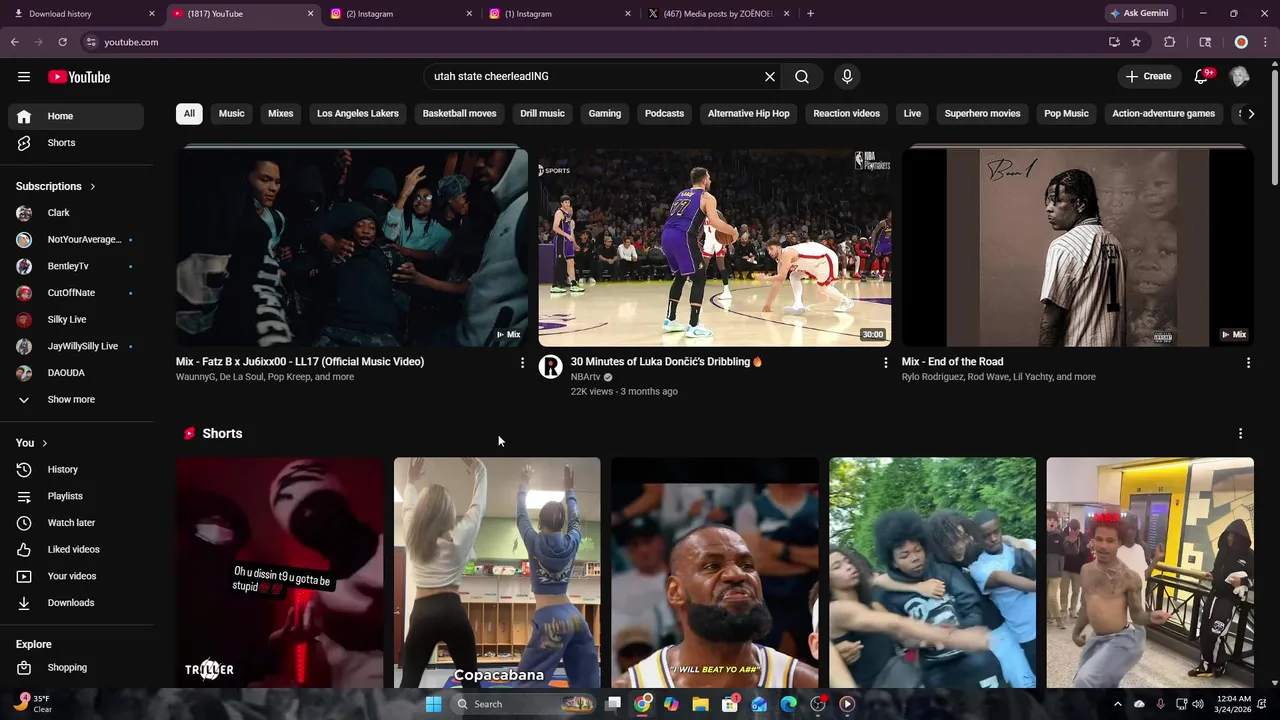Start voice search with the microphone icon
This screenshot has height=720, width=1280.
[847, 76]
